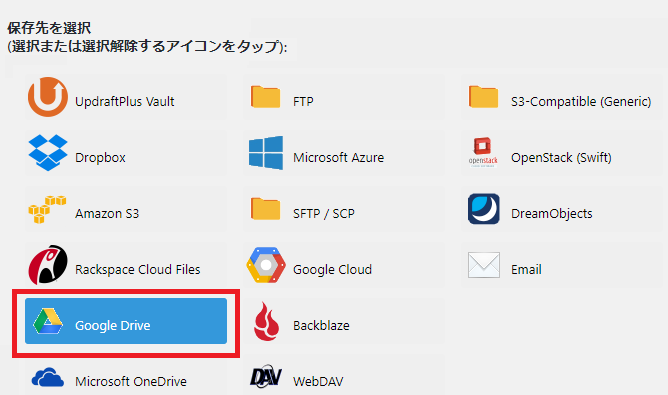This screenshot has width=668, height=395.
Task: Select the Backblaze label
Action: coord(321,326)
